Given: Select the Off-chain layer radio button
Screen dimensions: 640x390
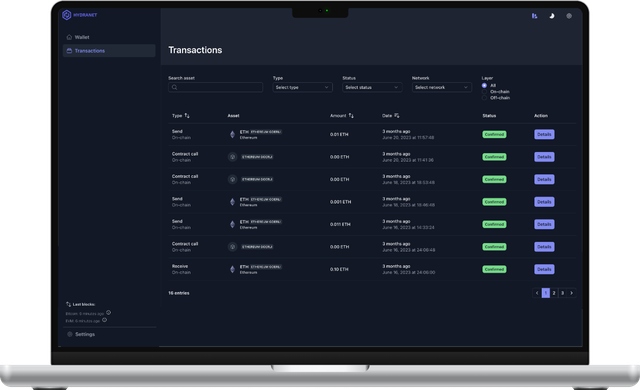Looking at the screenshot, I should pyautogui.click(x=484, y=98).
